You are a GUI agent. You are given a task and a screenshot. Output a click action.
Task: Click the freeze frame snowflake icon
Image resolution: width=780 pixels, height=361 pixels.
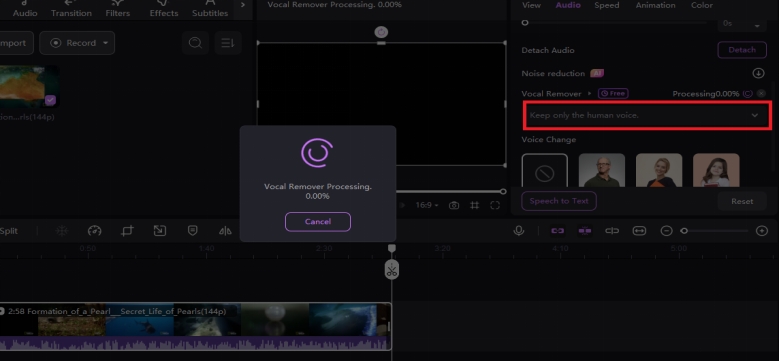[62, 231]
